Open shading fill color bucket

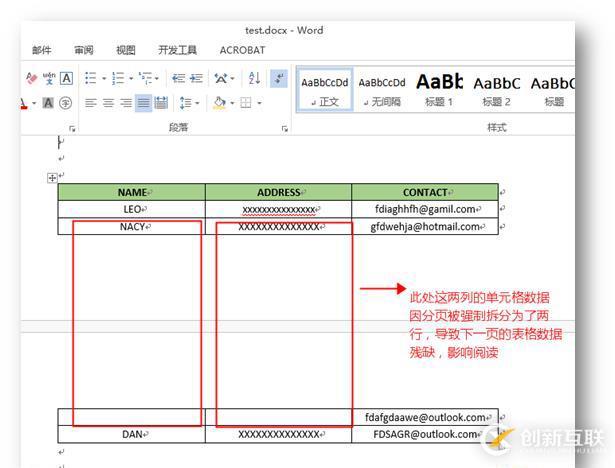219,103
